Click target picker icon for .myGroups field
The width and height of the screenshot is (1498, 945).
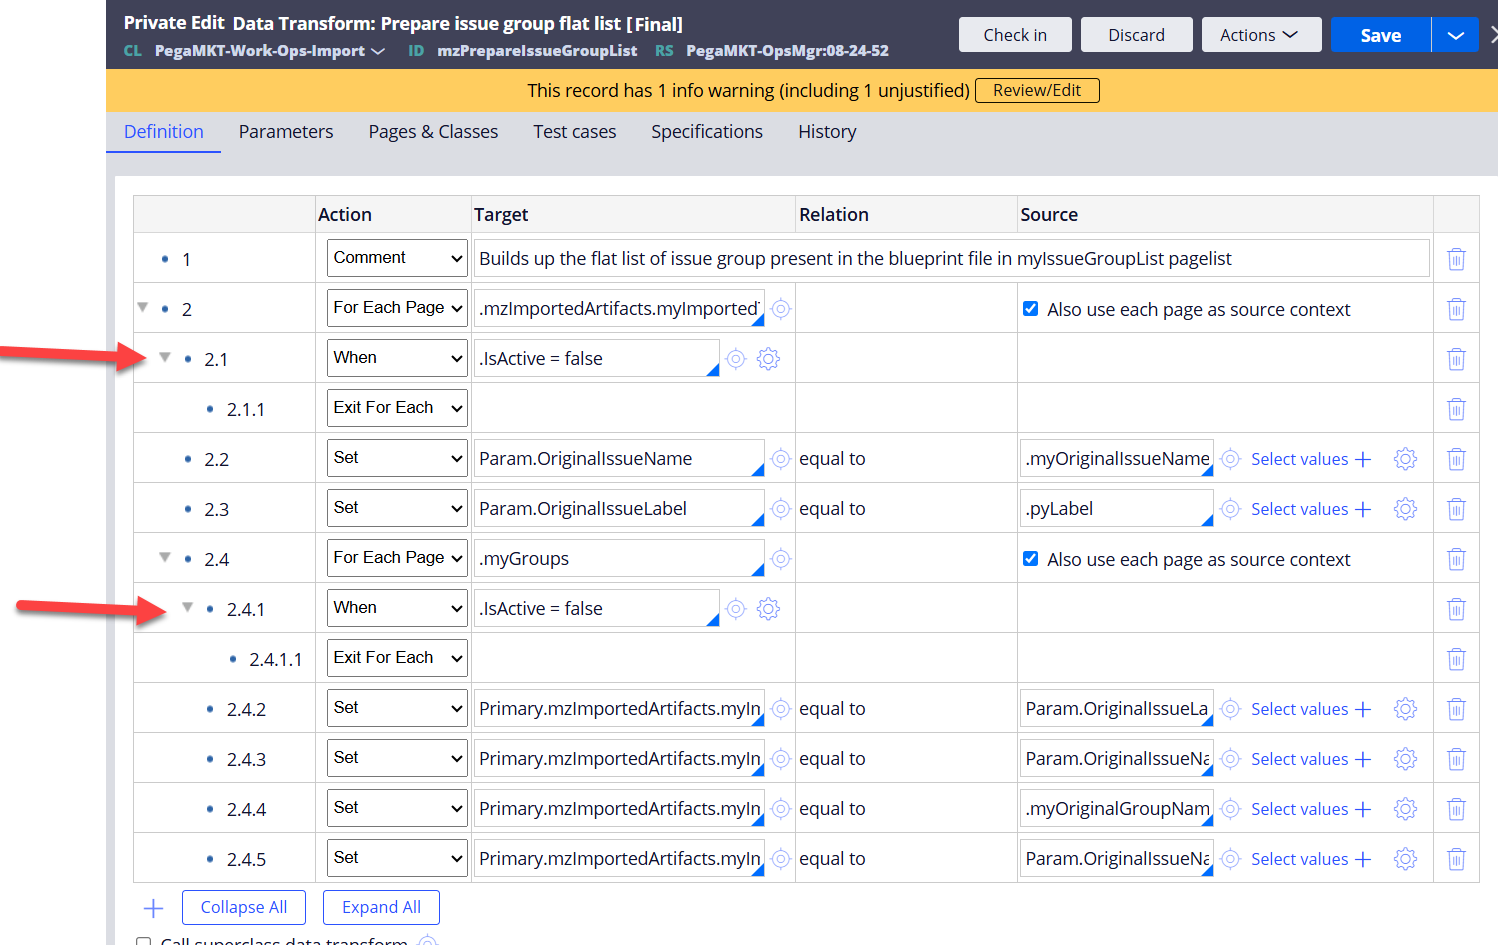coord(781,559)
